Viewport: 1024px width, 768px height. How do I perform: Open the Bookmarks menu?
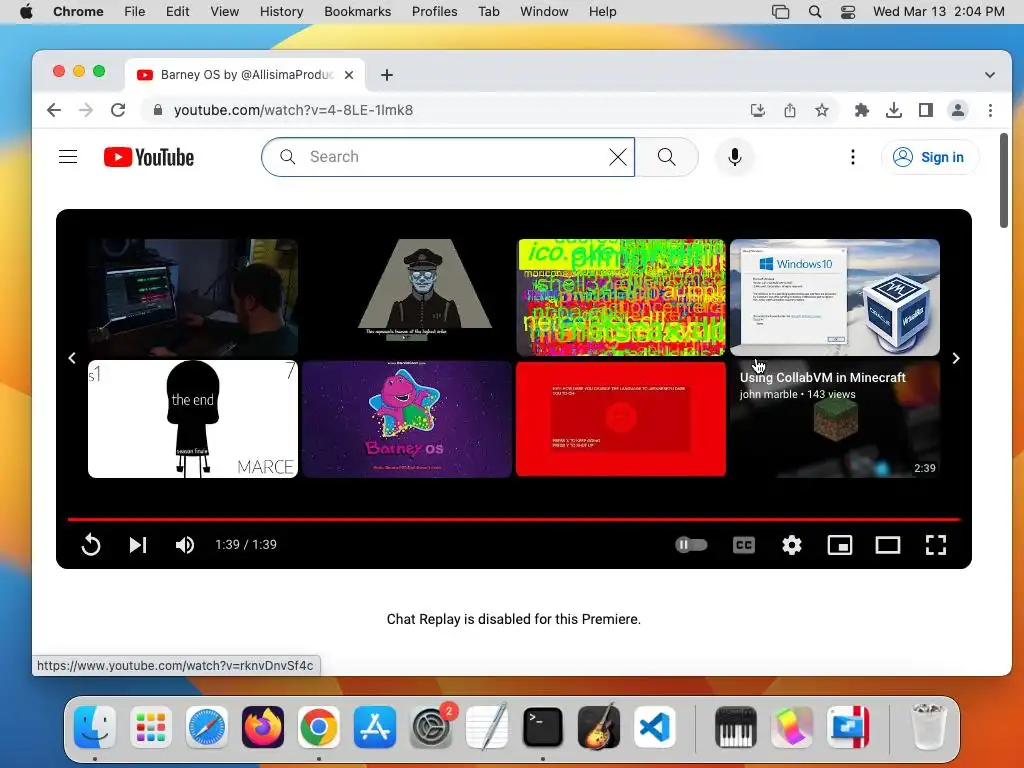pos(357,12)
